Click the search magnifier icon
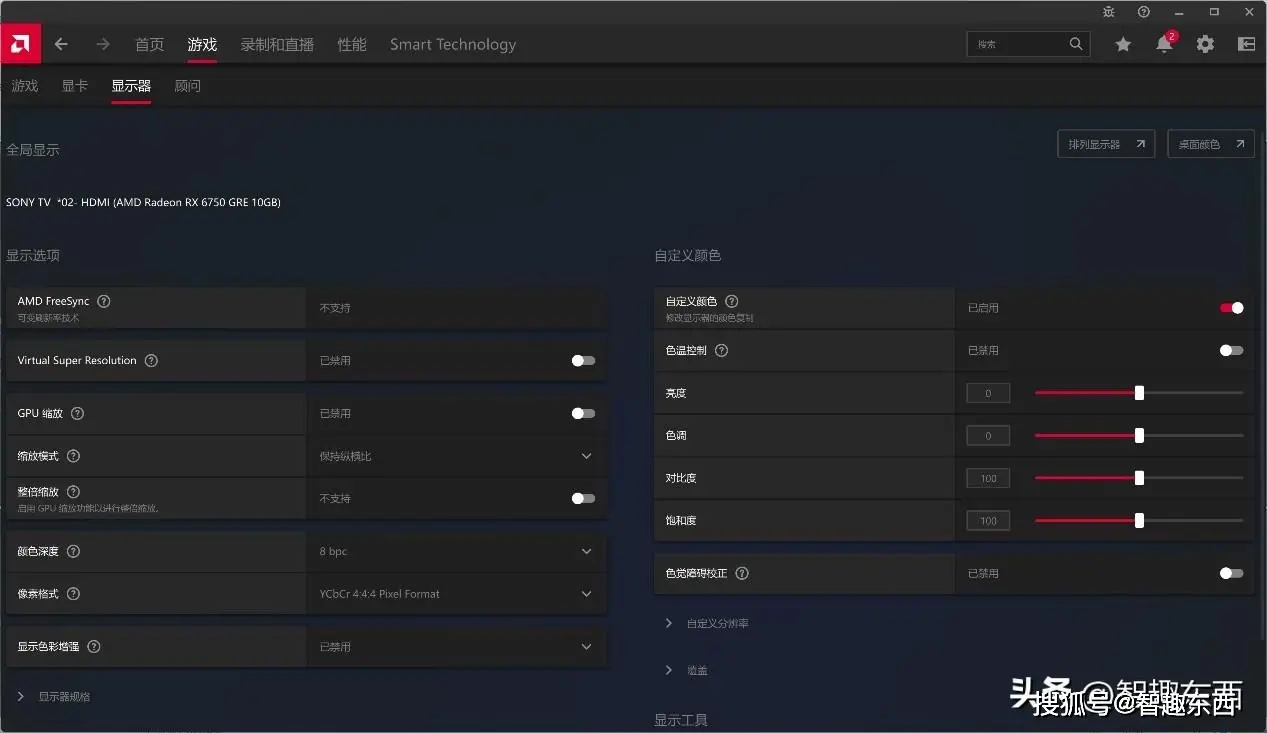Image resolution: width=1267 pixels, height=733 pixels. pyautogui.click(x=1076, y=44)
